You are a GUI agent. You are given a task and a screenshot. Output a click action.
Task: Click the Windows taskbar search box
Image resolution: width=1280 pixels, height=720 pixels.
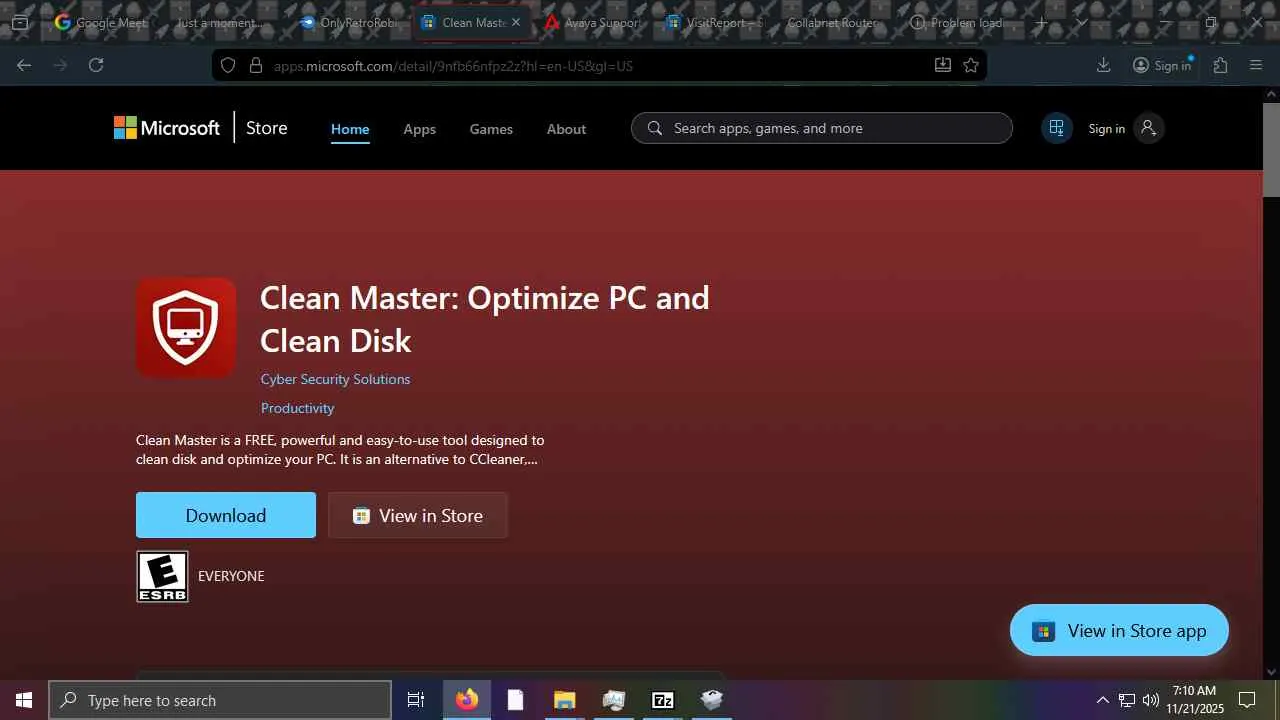pos(220,700)
